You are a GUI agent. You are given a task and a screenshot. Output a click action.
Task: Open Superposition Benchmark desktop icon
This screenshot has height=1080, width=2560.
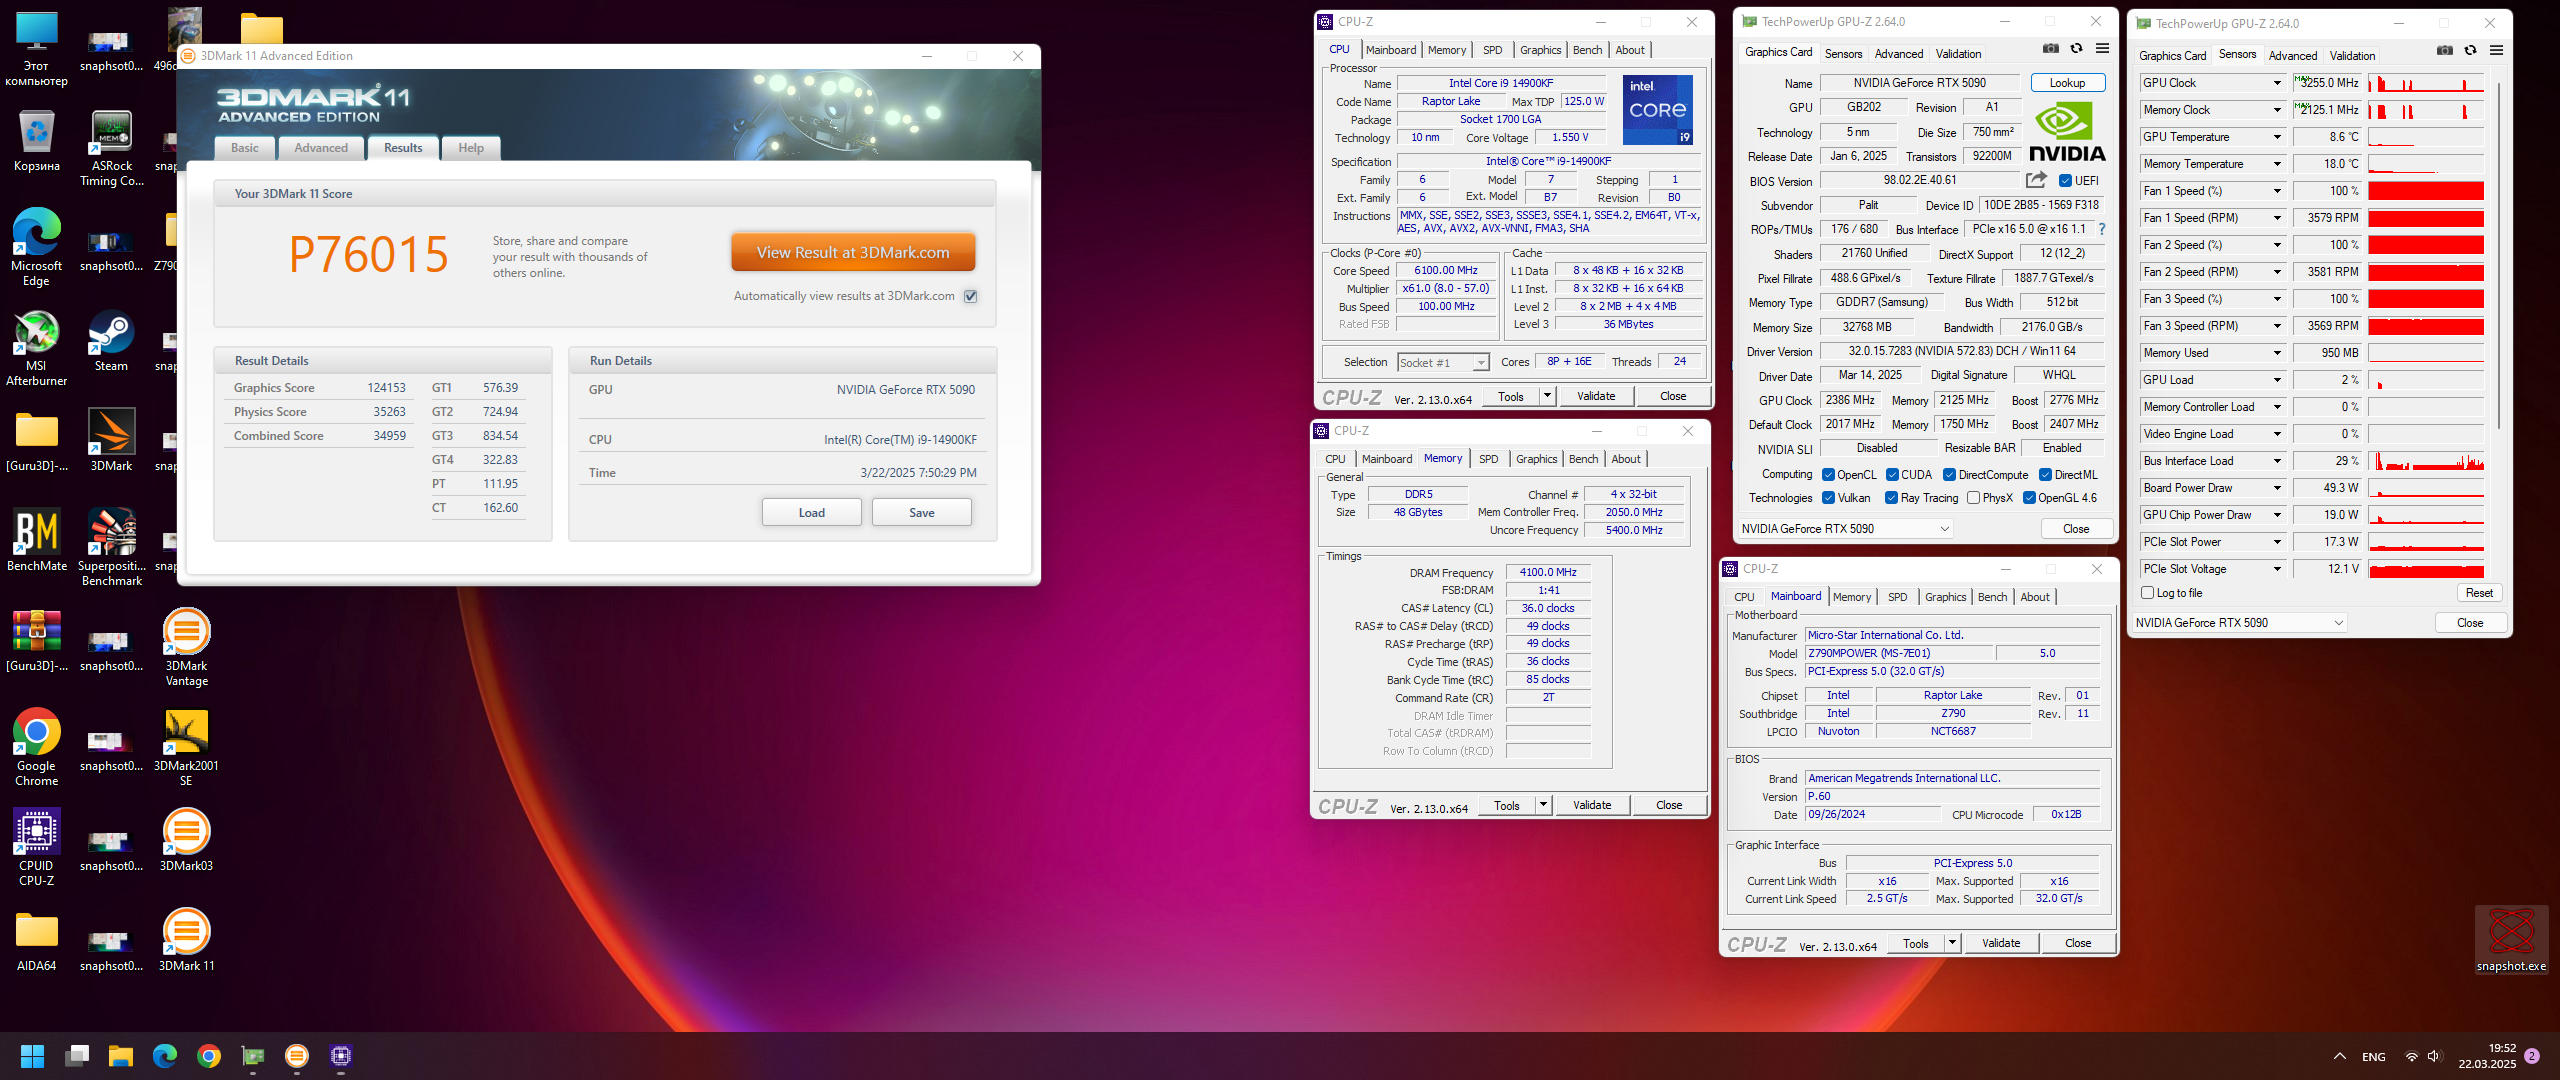click(112, 548)
